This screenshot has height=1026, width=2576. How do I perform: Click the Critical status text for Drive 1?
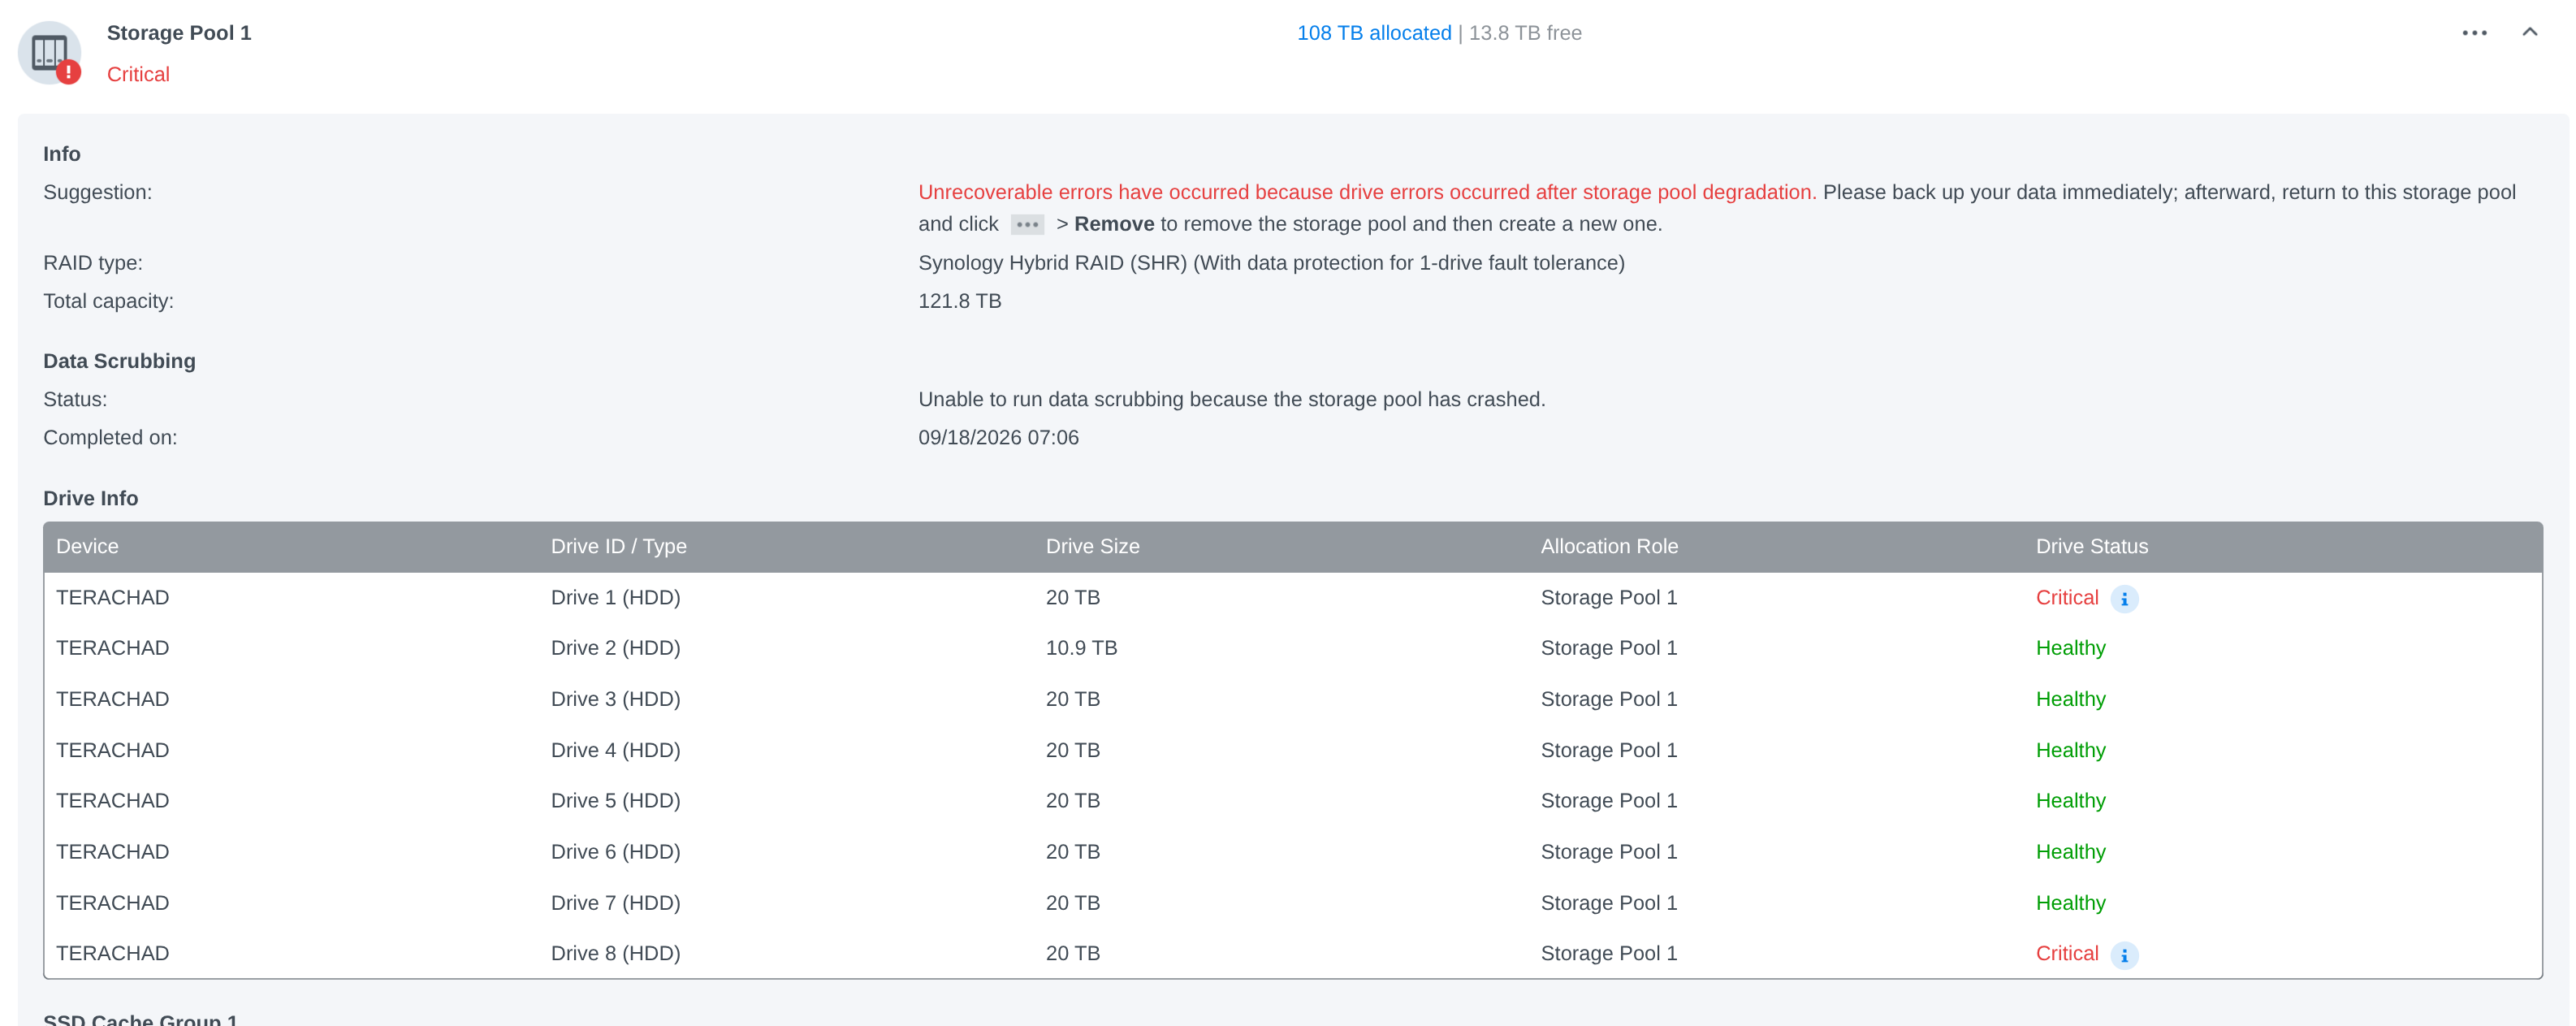pos(2066,597)
